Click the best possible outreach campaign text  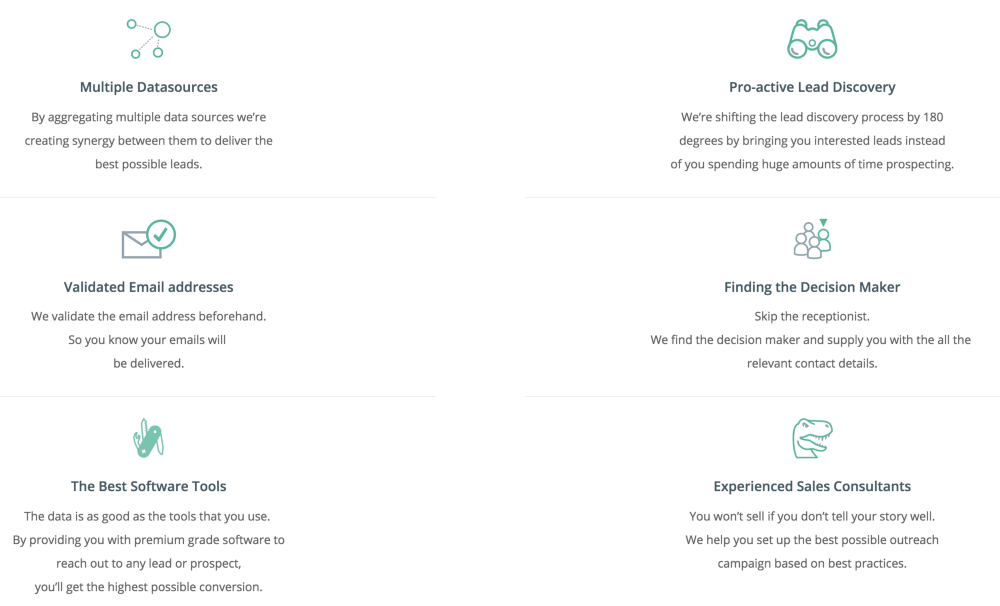point(812,551)
